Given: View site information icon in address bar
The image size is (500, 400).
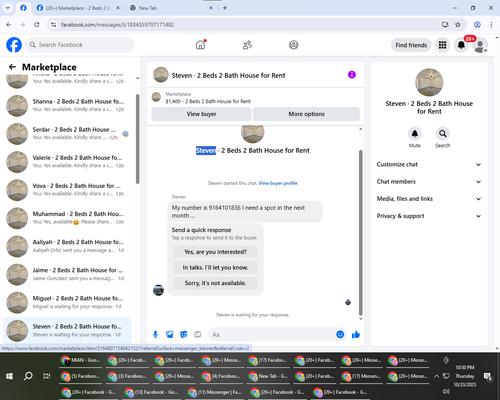Looking at the screenshot, I should coord(53,24).
